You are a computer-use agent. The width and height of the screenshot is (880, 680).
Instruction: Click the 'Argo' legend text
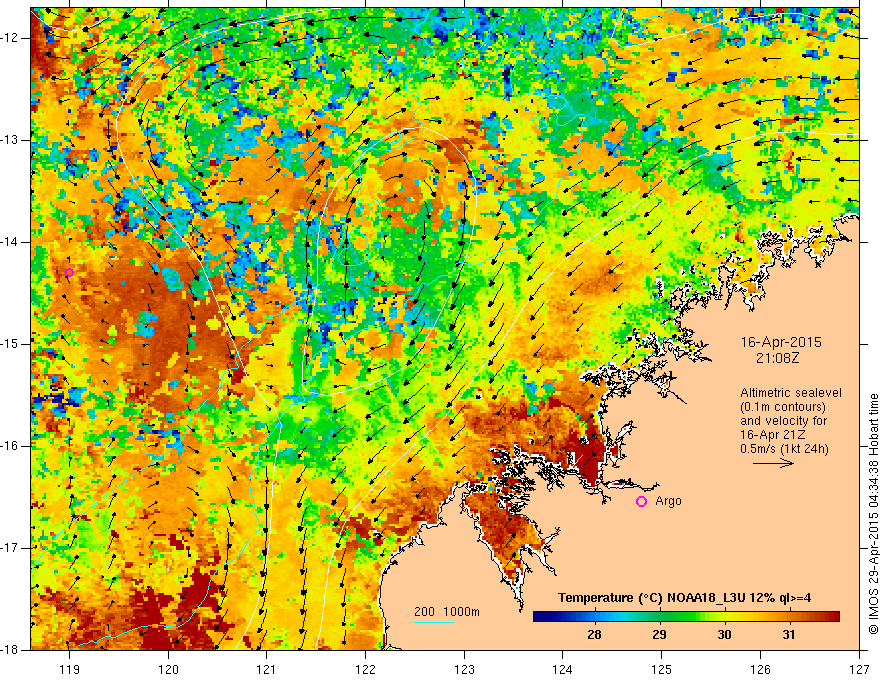(668, 501)
